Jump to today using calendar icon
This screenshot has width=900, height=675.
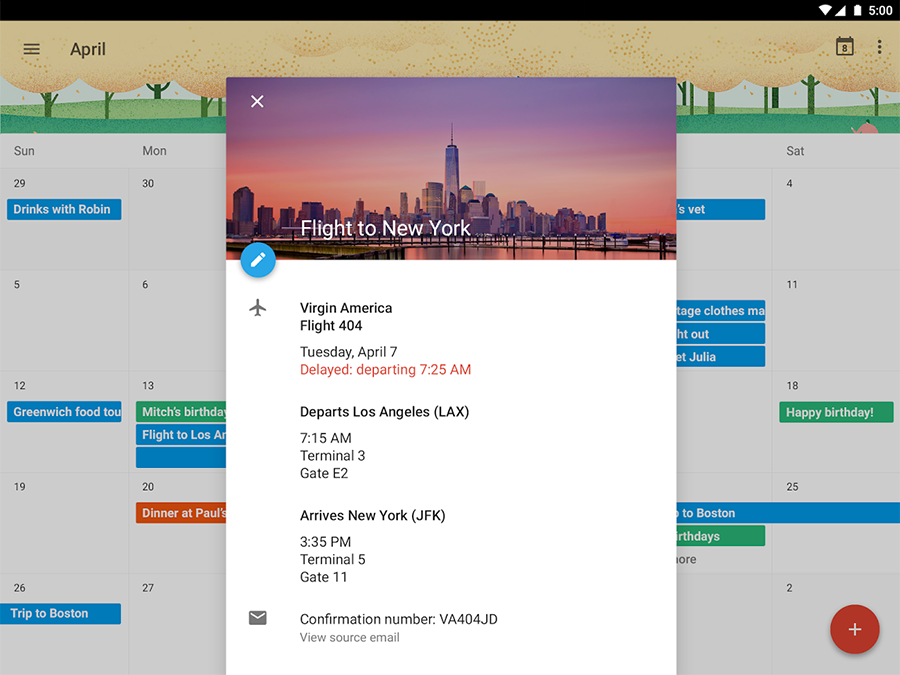(844, 47)
